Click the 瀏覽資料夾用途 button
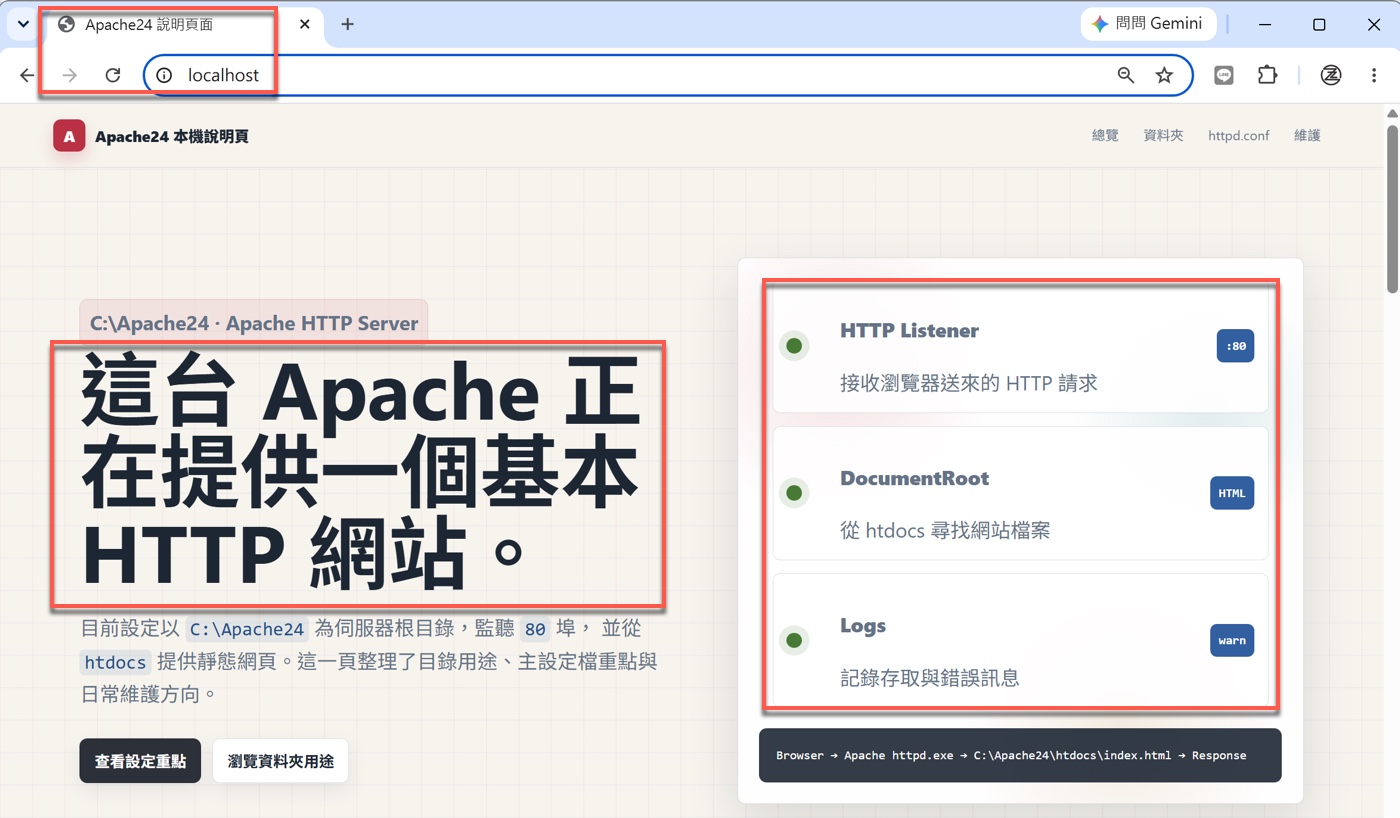This screenshot has height=818, width=1400. click(x=280, y=761)
